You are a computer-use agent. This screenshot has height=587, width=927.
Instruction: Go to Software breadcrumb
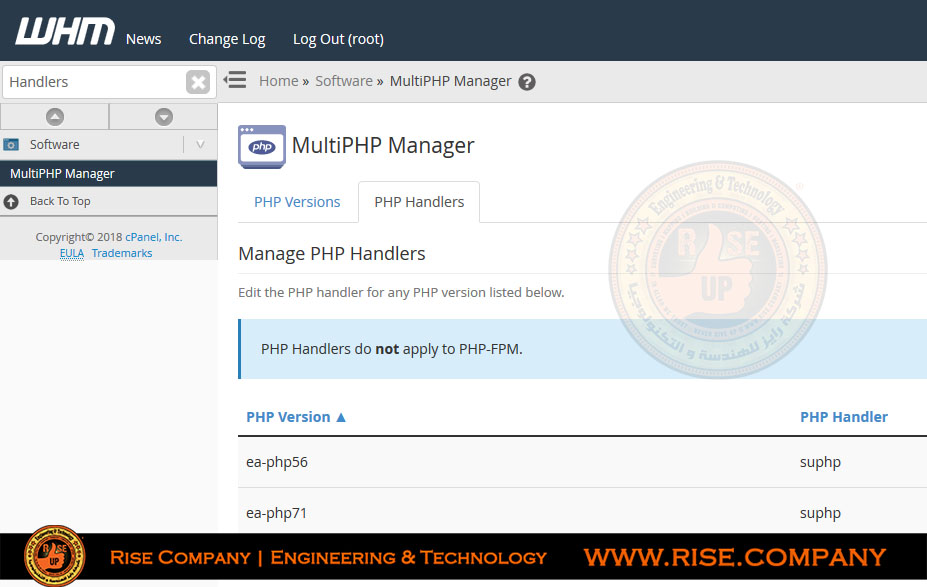pyautogui.click(x=343, y=81)
